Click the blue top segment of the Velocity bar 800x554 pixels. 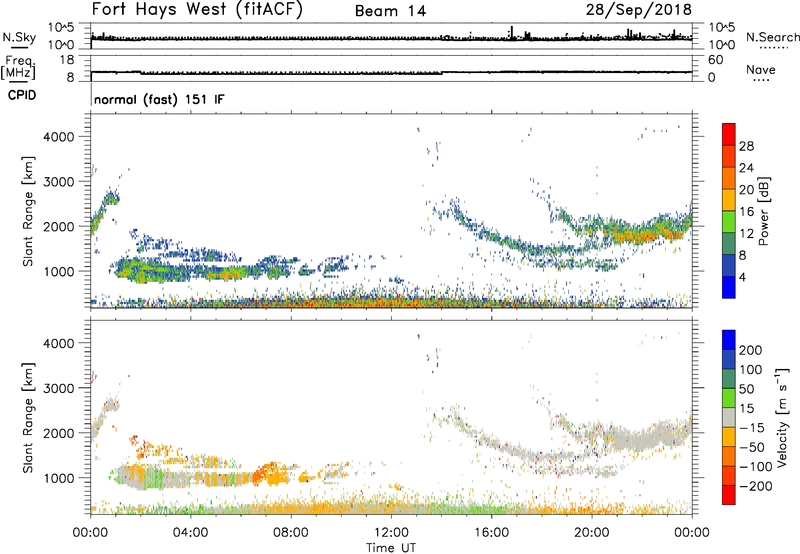point(729,340)
